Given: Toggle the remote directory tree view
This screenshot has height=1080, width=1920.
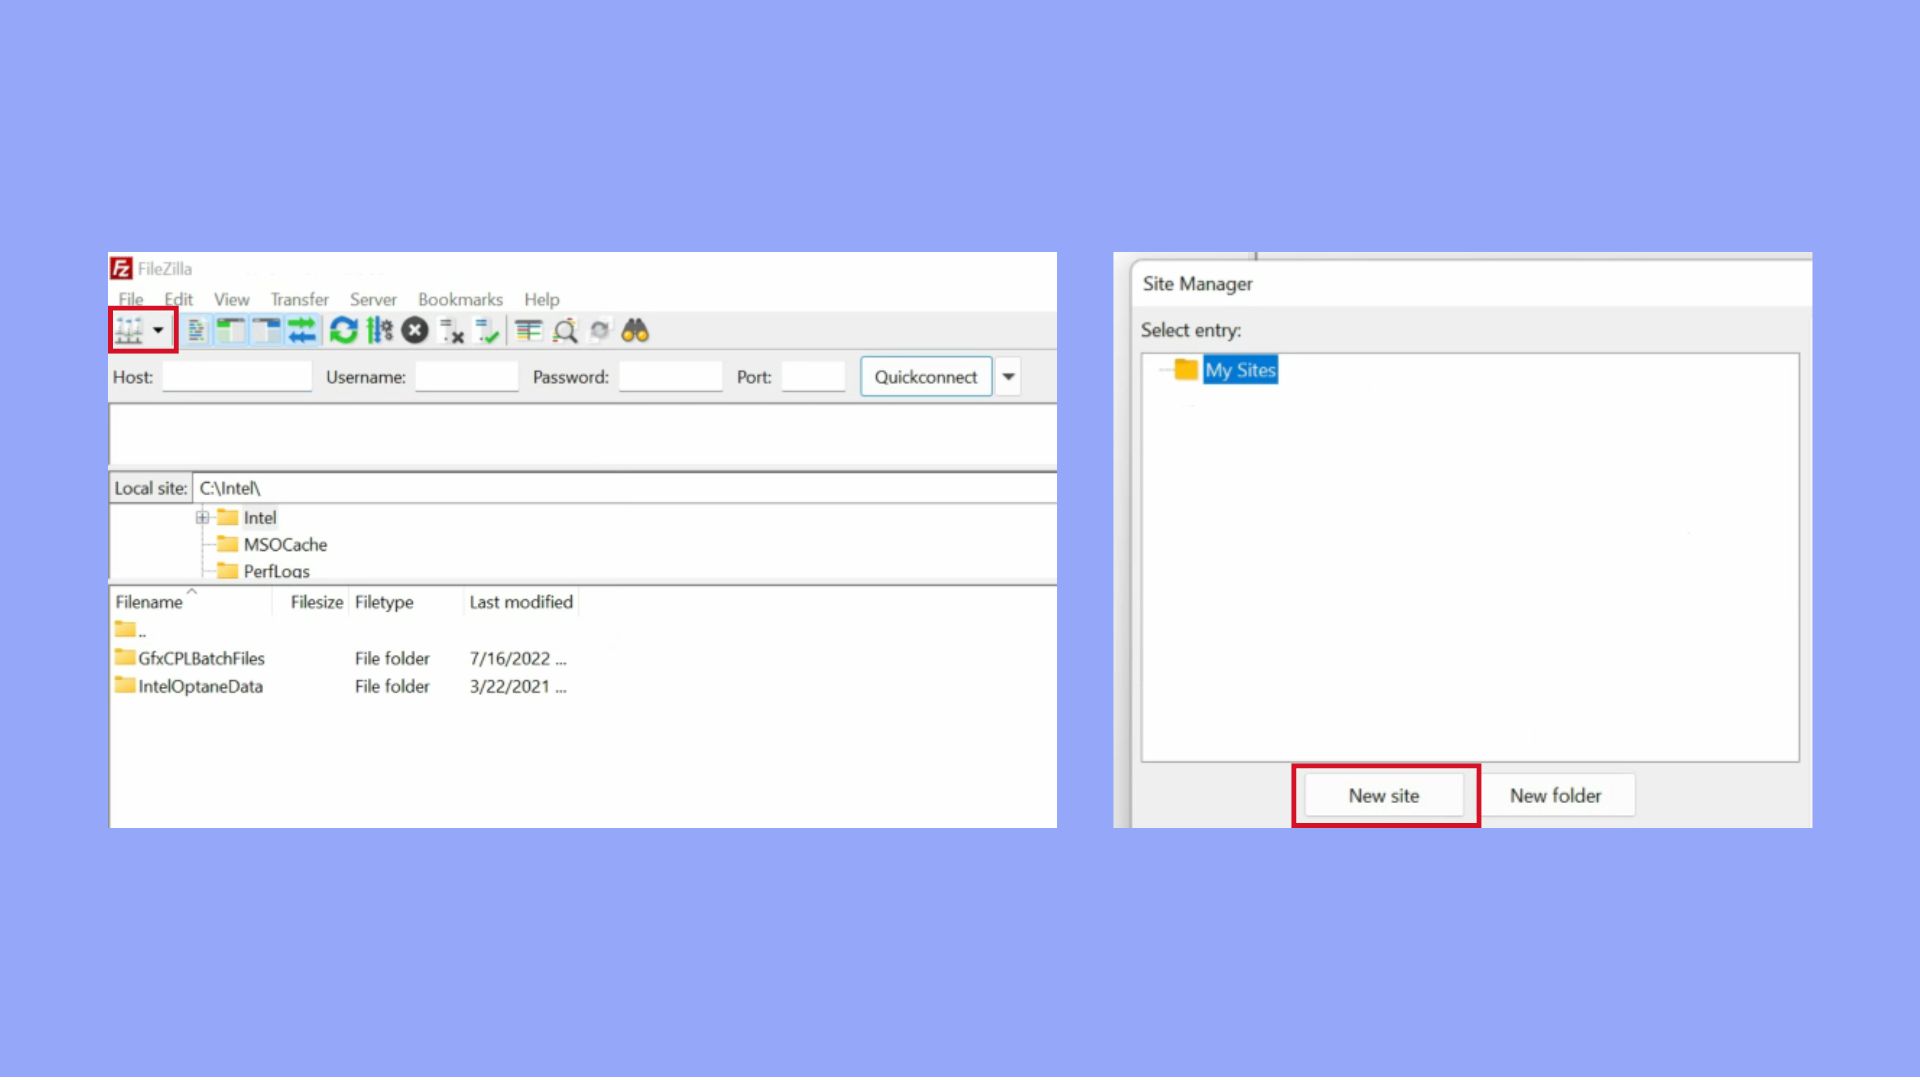Looking at the screenshot, I should pos(265,330).
